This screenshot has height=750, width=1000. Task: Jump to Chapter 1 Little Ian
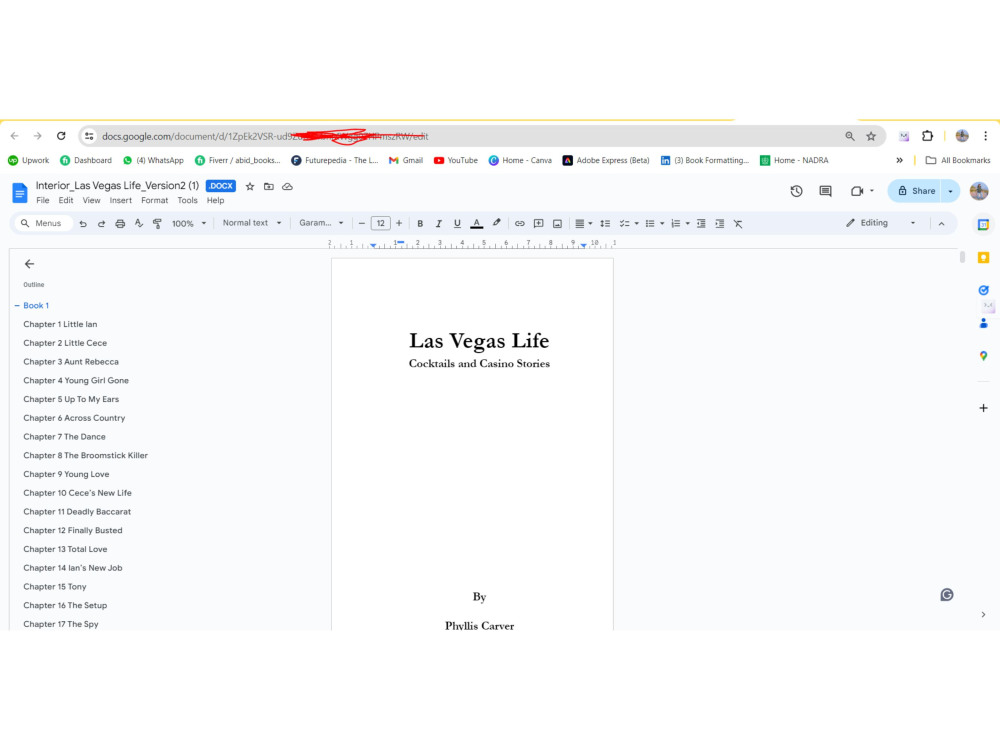pos(61,324)
